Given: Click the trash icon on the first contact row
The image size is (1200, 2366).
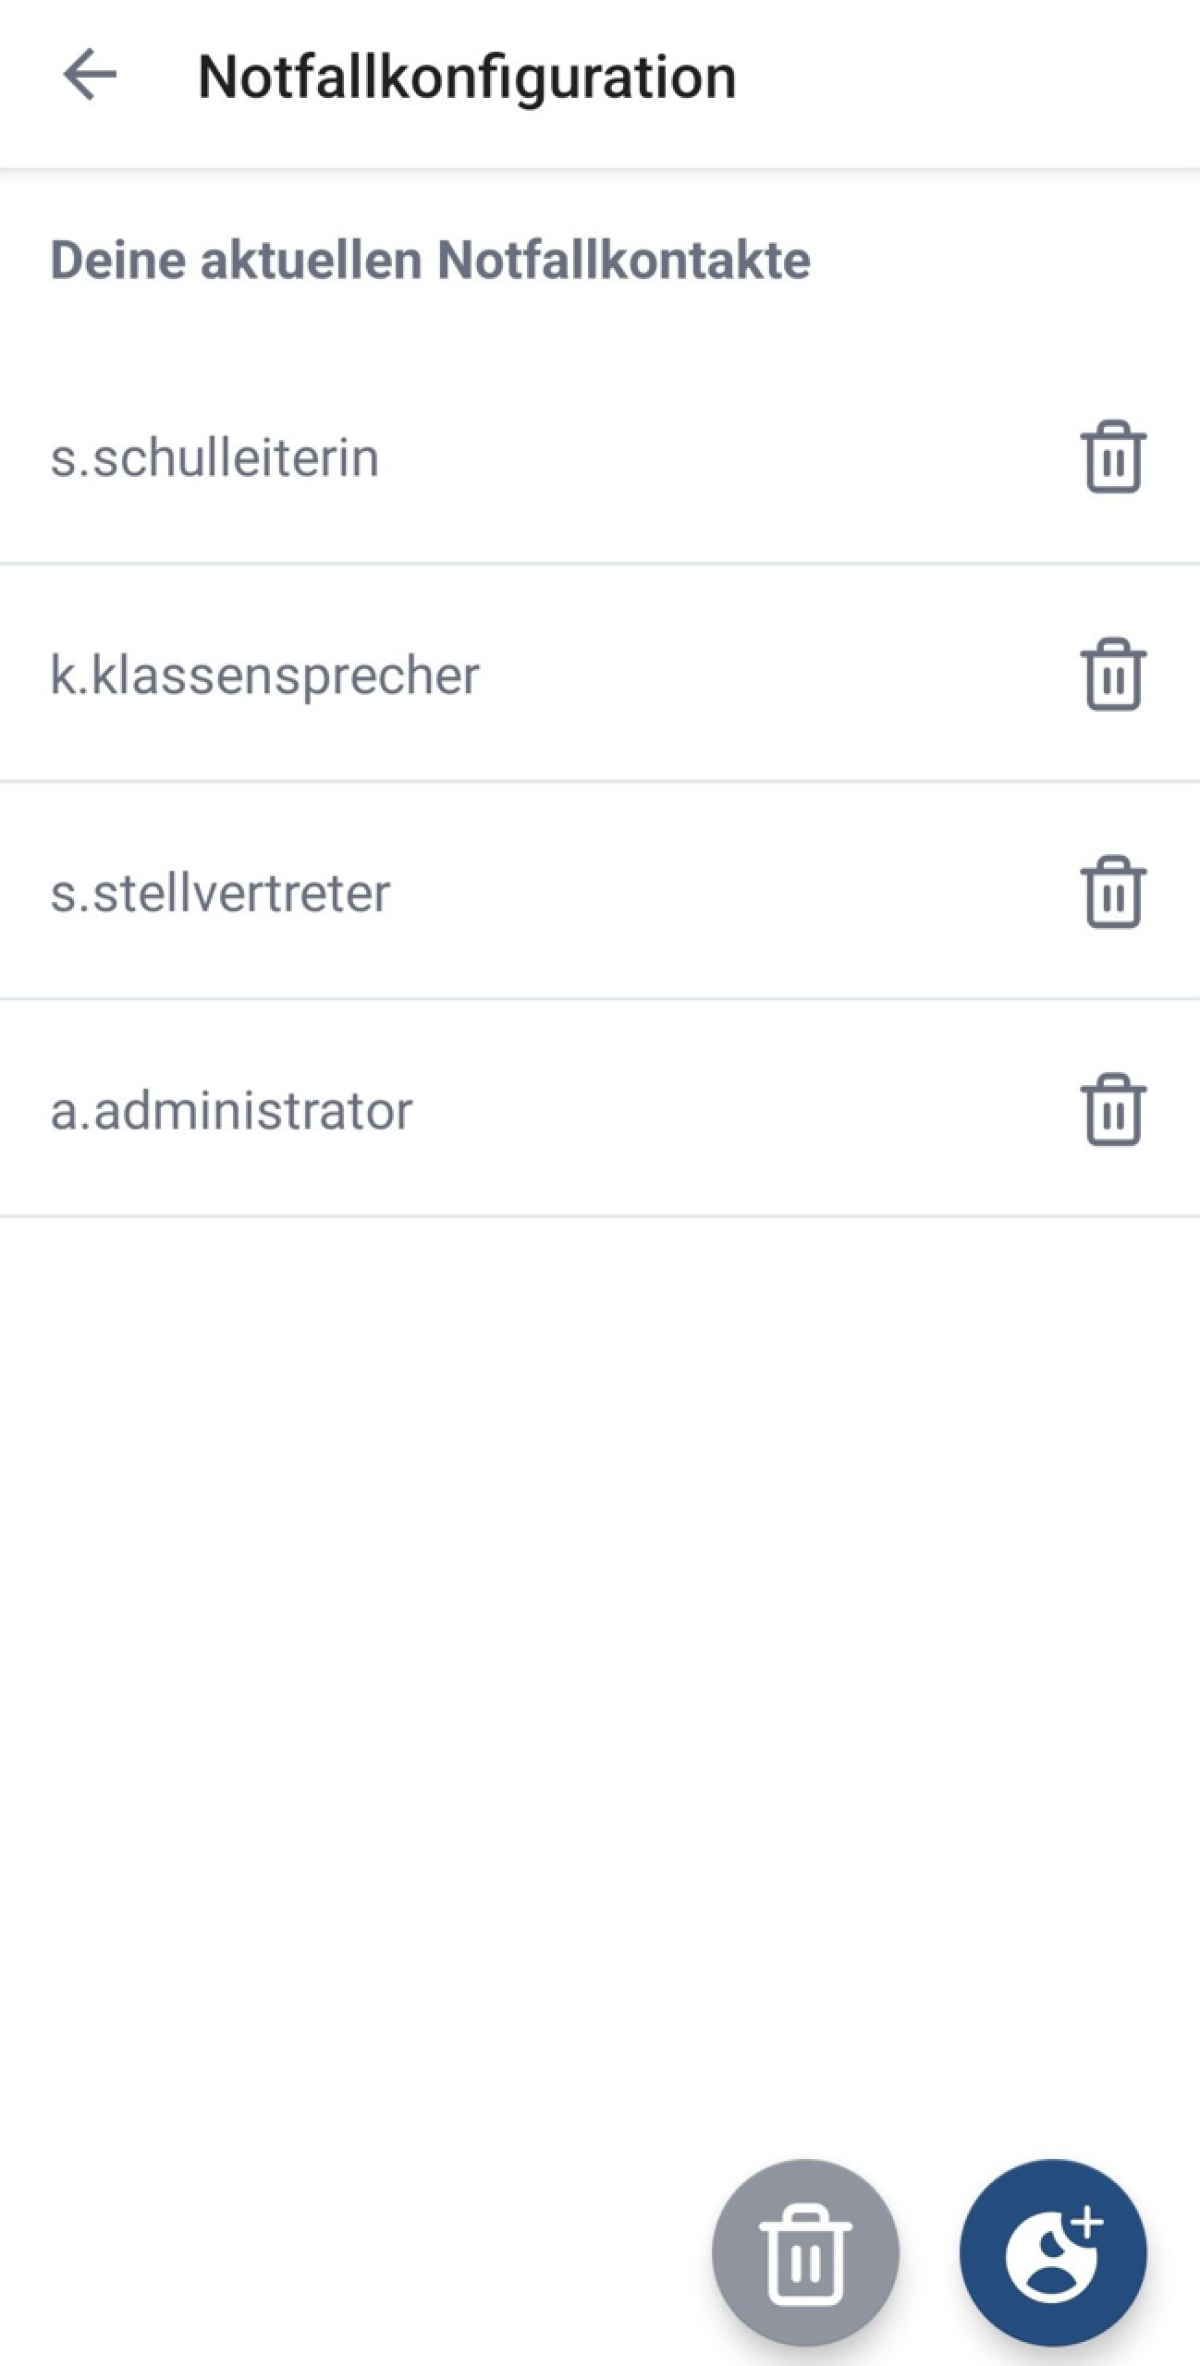Looking at the screenshot, I should click(1113, 457).
